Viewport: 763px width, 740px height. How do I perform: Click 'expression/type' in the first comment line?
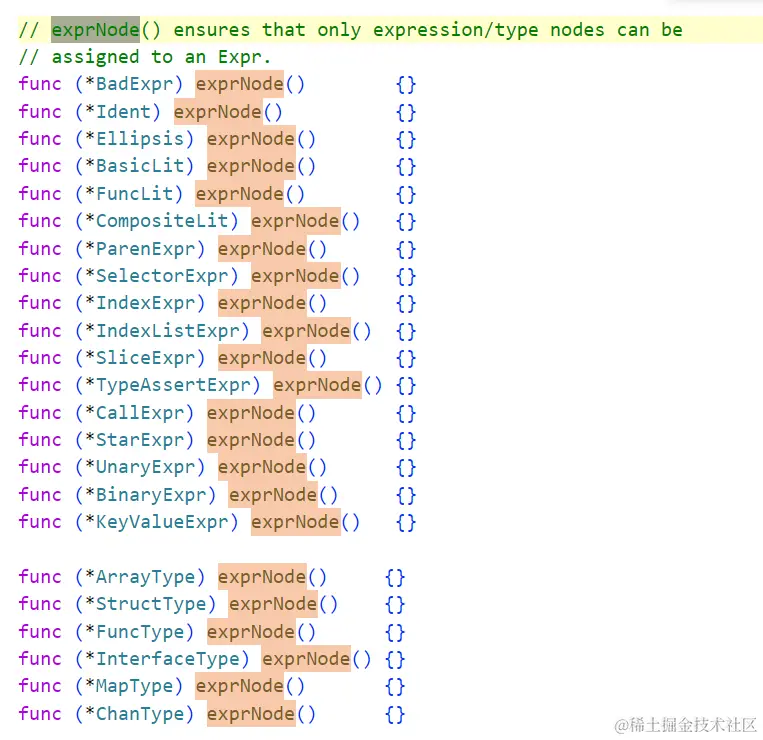click(x=455, y=30)
